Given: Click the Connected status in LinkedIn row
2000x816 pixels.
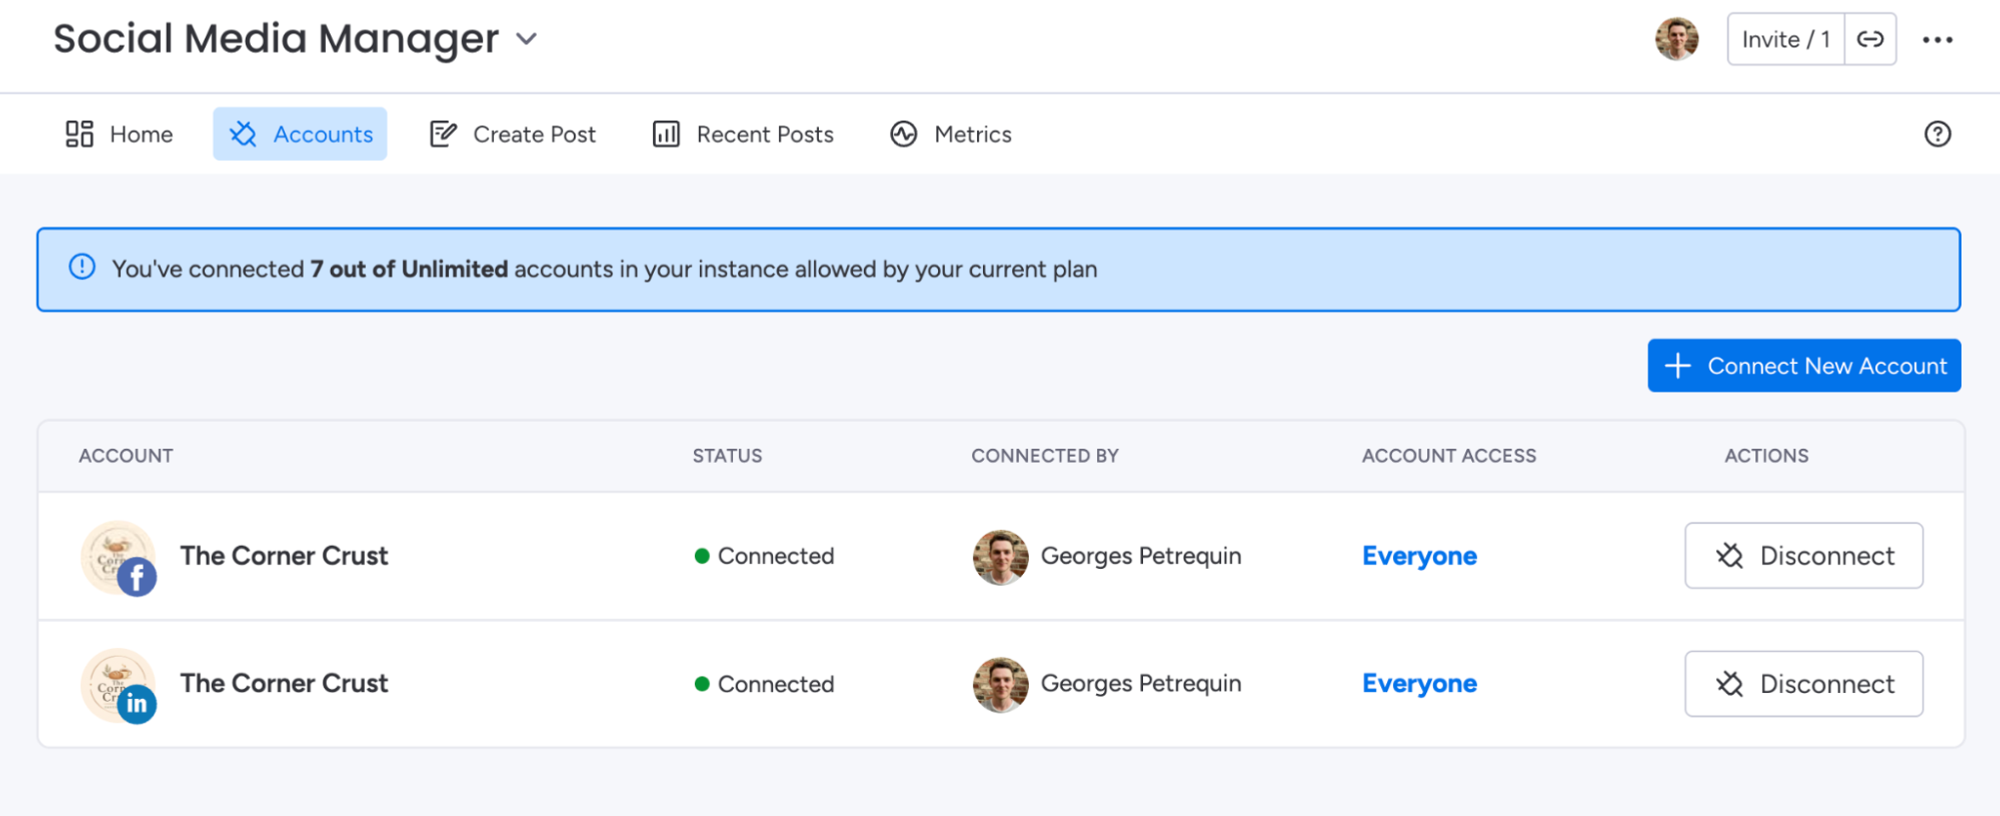Looking at the screenshot, I should pyautogui.click(x=764, y=684).
